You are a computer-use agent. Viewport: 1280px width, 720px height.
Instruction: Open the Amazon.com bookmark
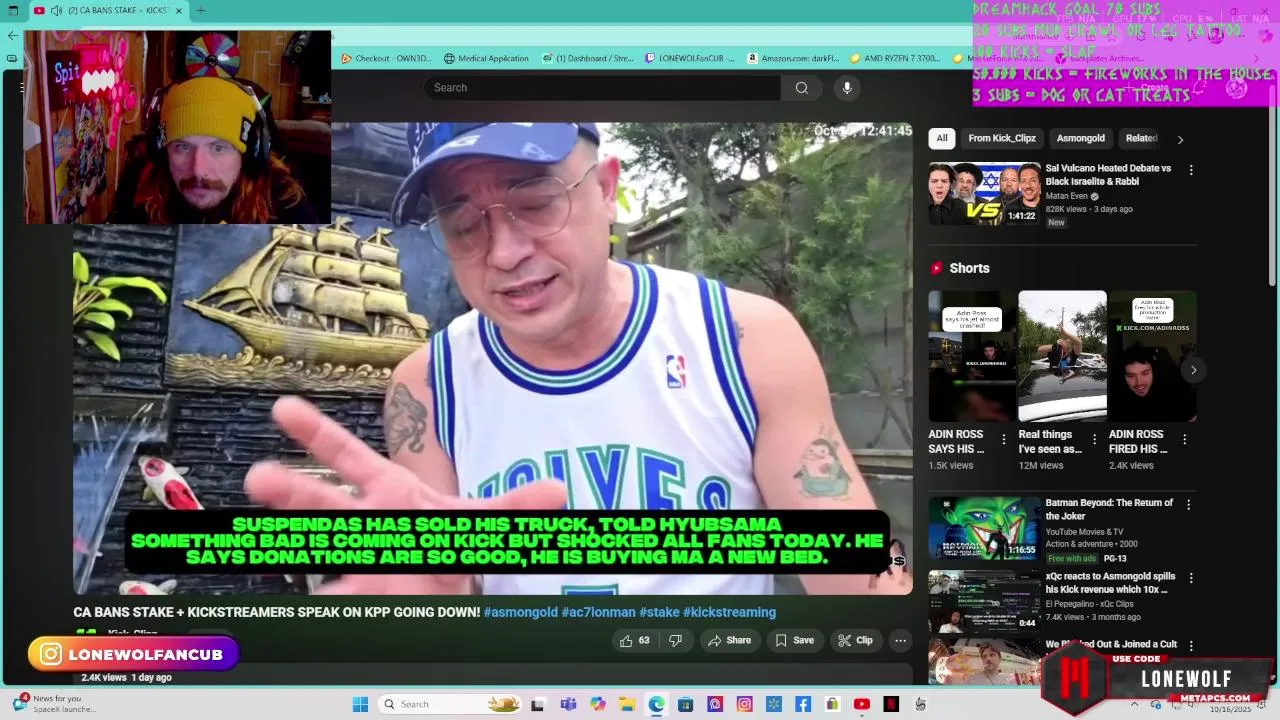pyautogui.click(x=793, y=59)
